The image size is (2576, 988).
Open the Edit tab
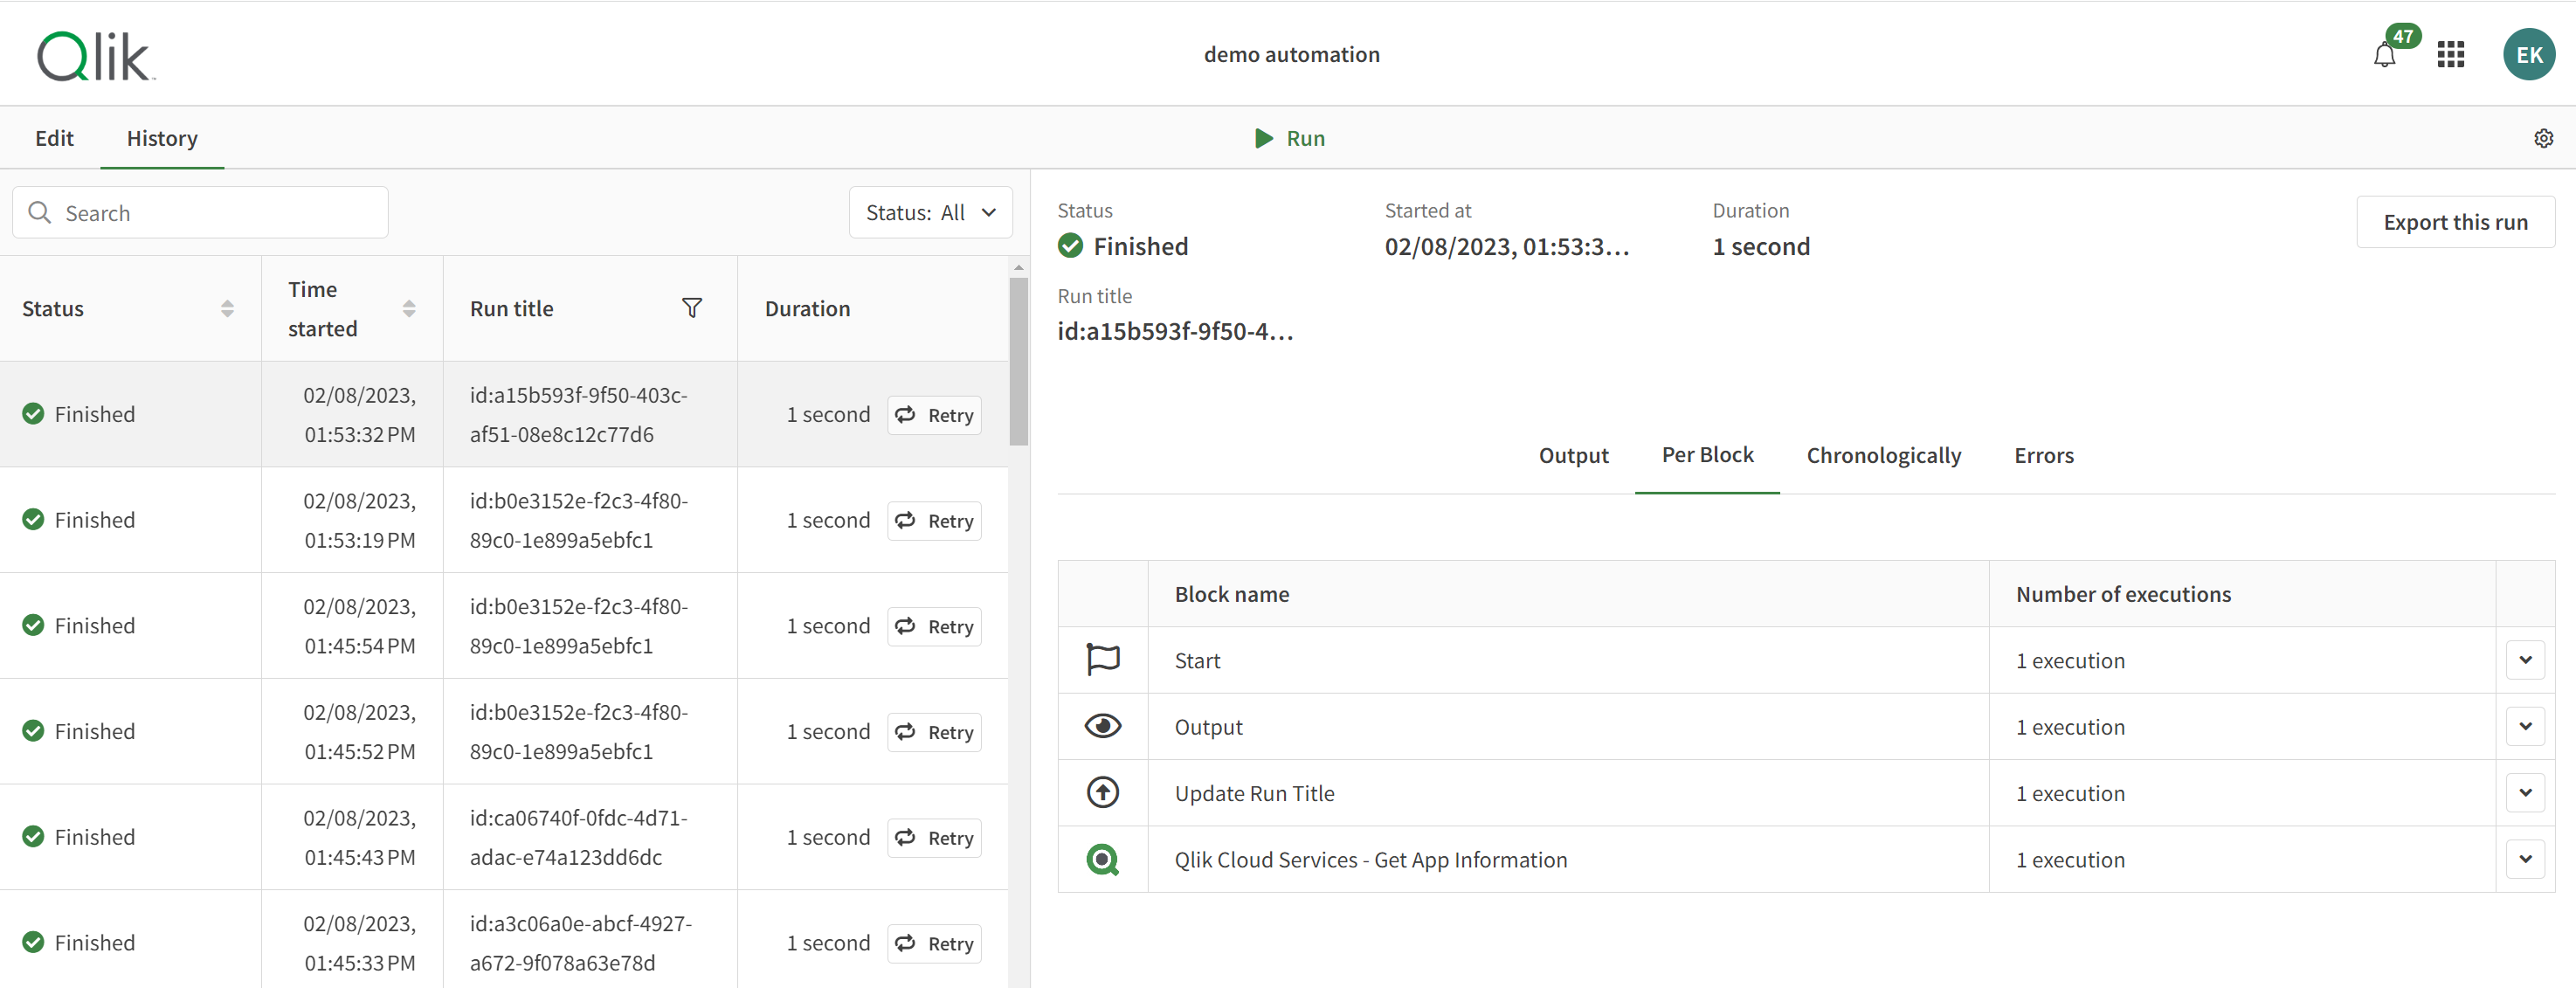(x=54, y=139)
